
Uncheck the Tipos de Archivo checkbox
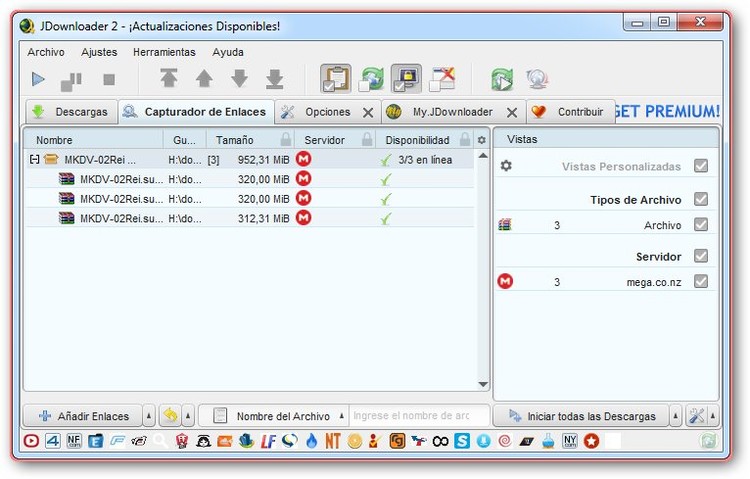click(x=701, y=199)
